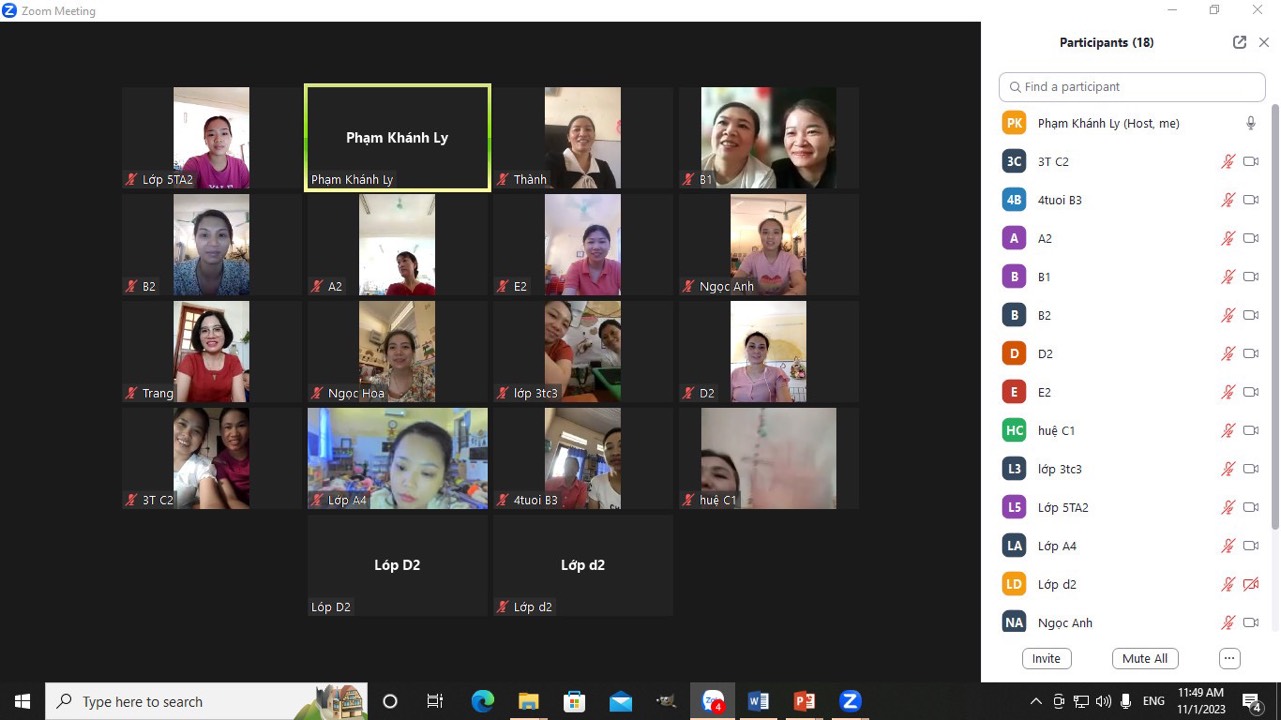Viewport: 1281px width, 720px height.
Task: Open the ENG language selector in the taskbar
Action: pyautogui.click(x=1153, y=701)
